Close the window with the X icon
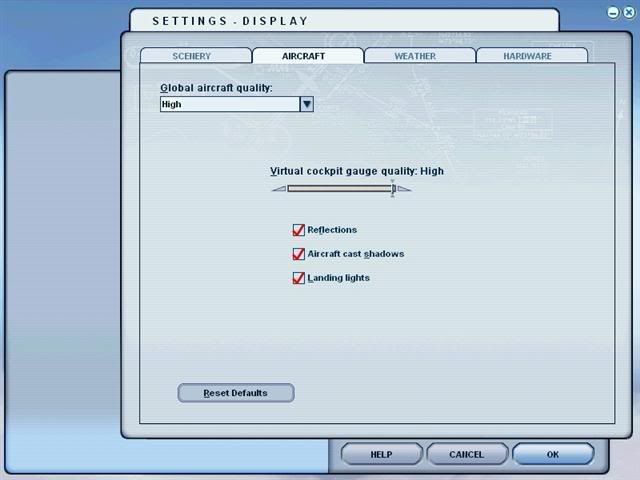This screenshot has height=480, width=640. [629, 11]
